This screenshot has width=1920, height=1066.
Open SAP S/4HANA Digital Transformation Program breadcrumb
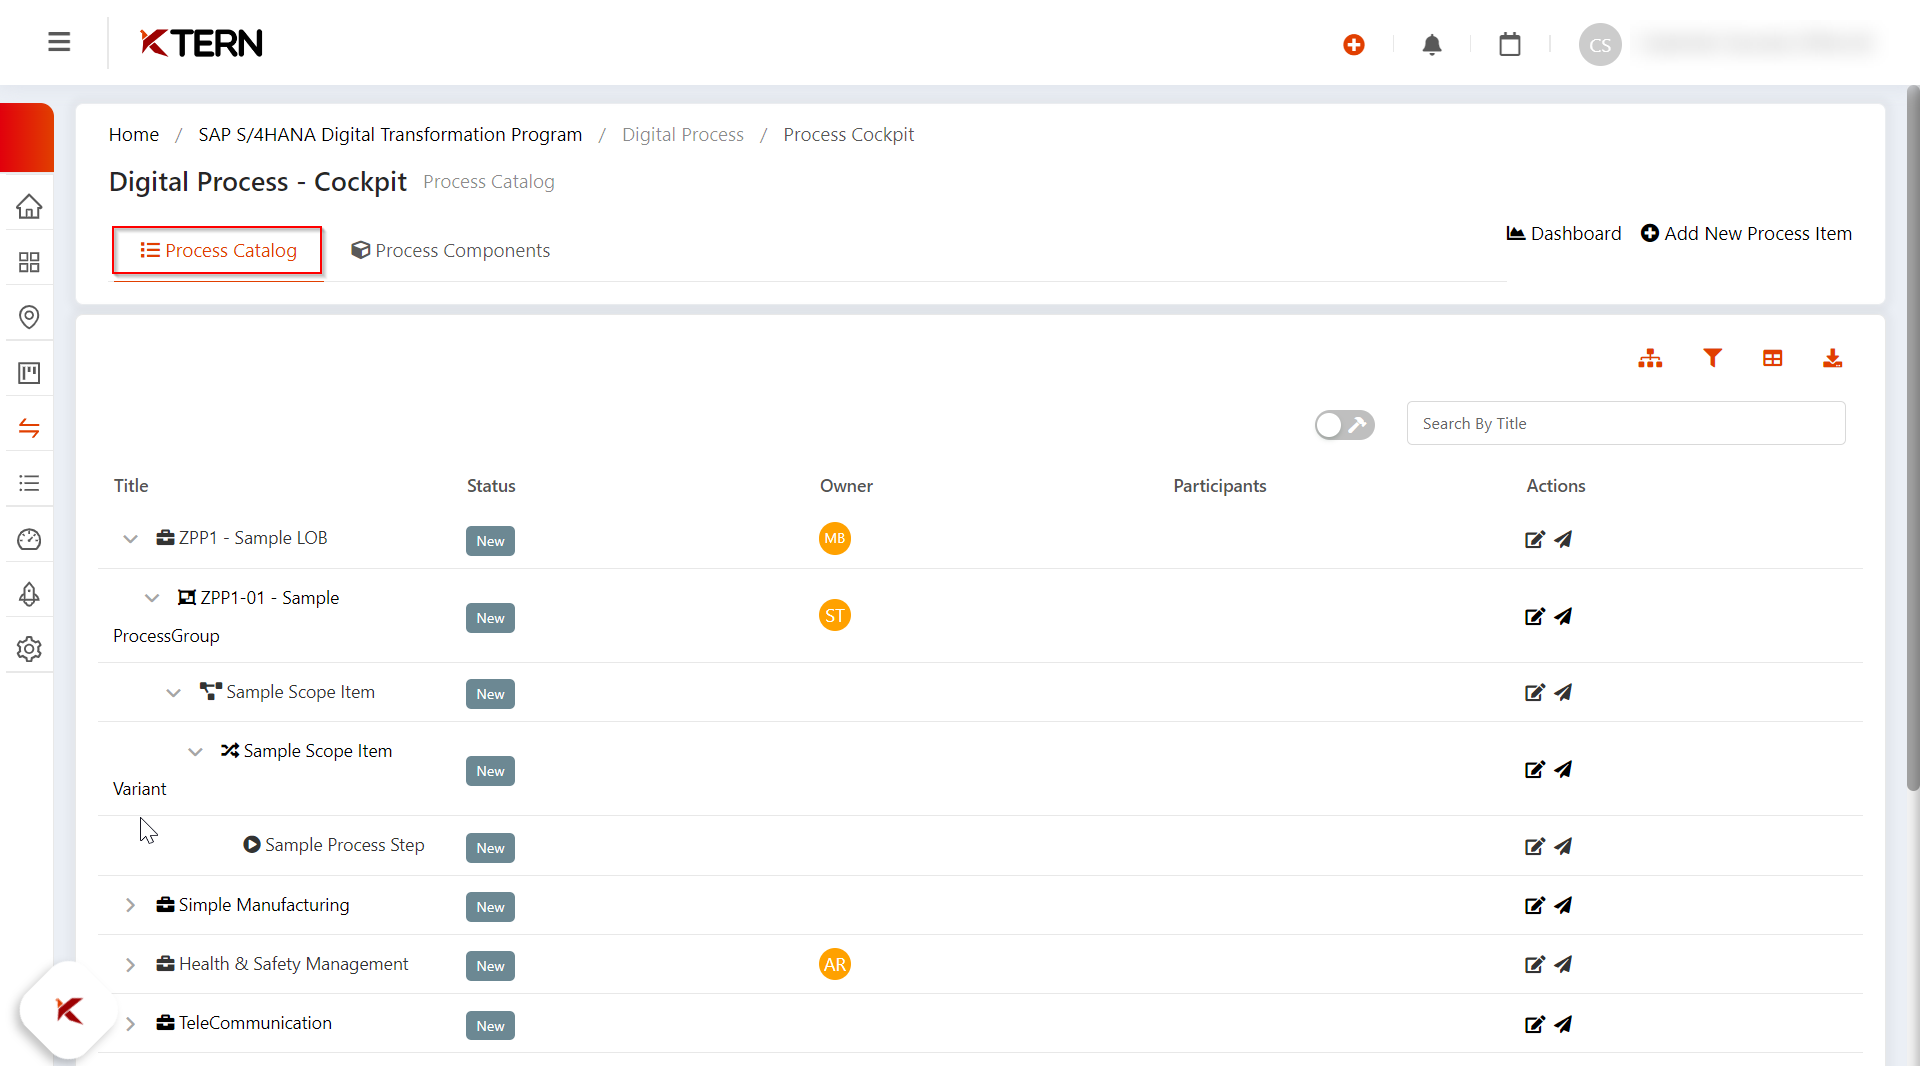(390, 135)
